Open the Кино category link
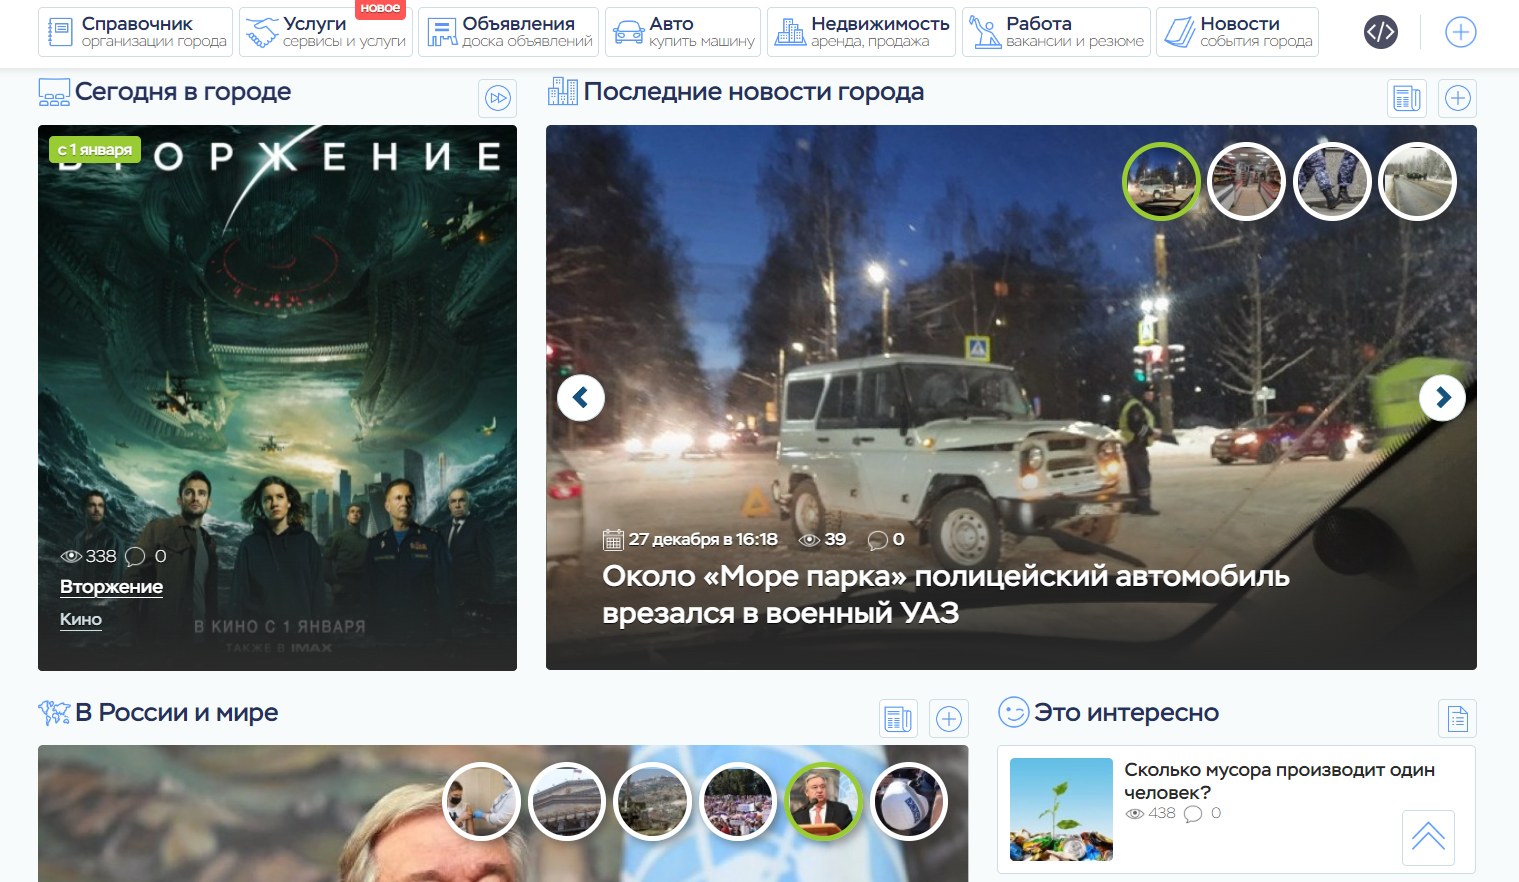 81,620
